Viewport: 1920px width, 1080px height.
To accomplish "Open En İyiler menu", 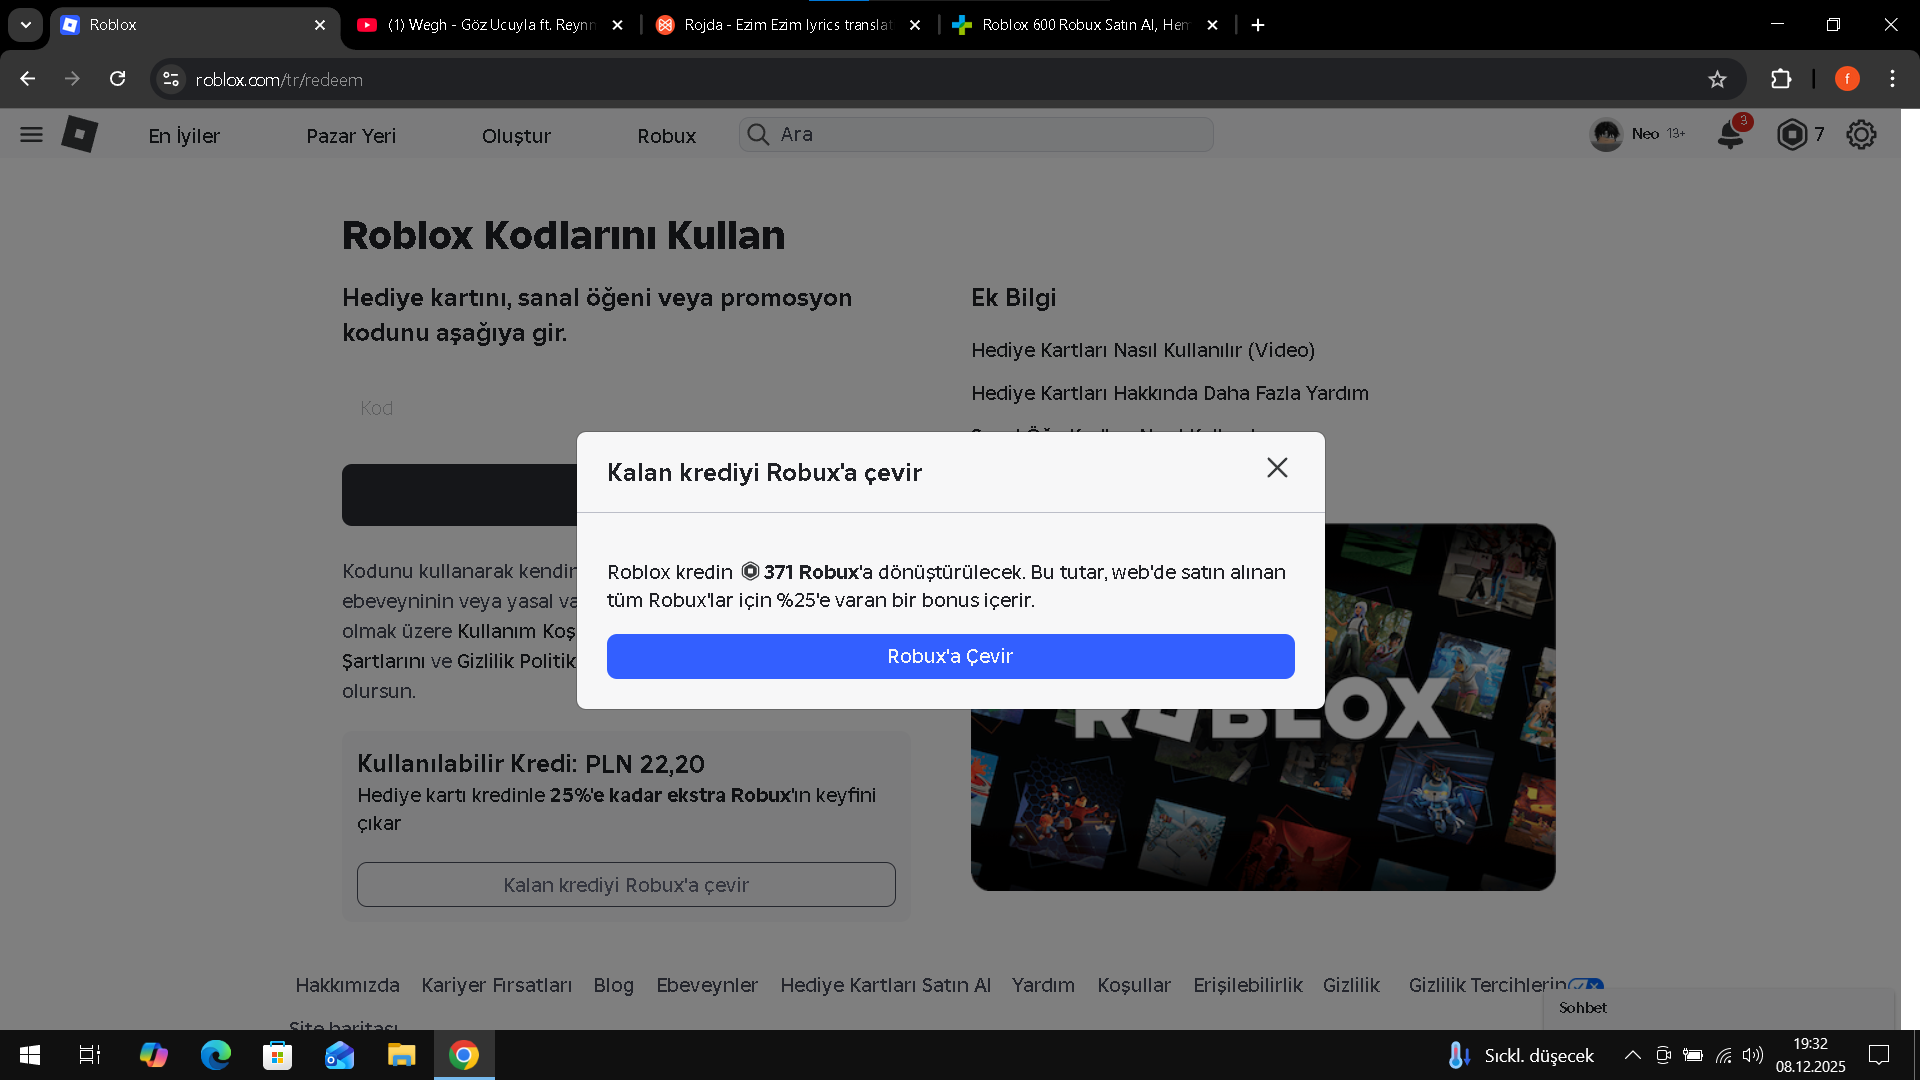I will click(184, 136).
